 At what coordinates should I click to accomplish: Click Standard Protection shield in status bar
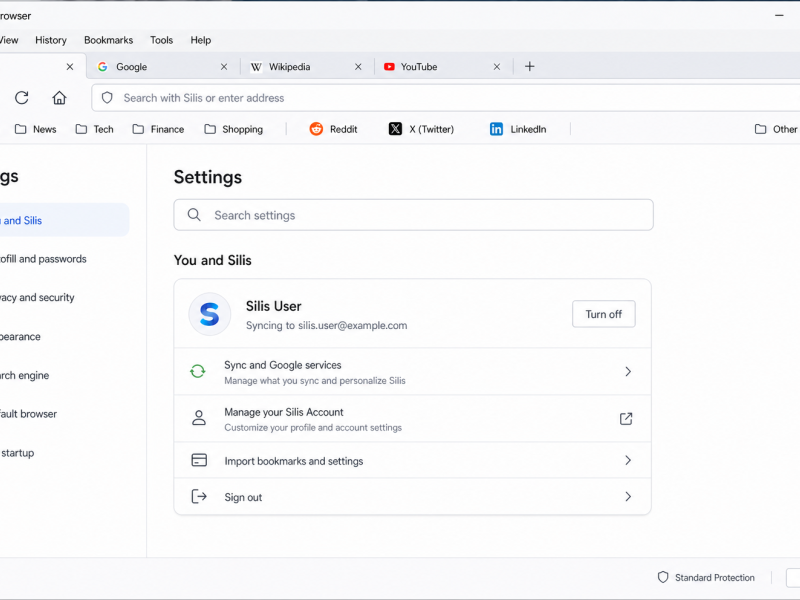pos(663,577)
